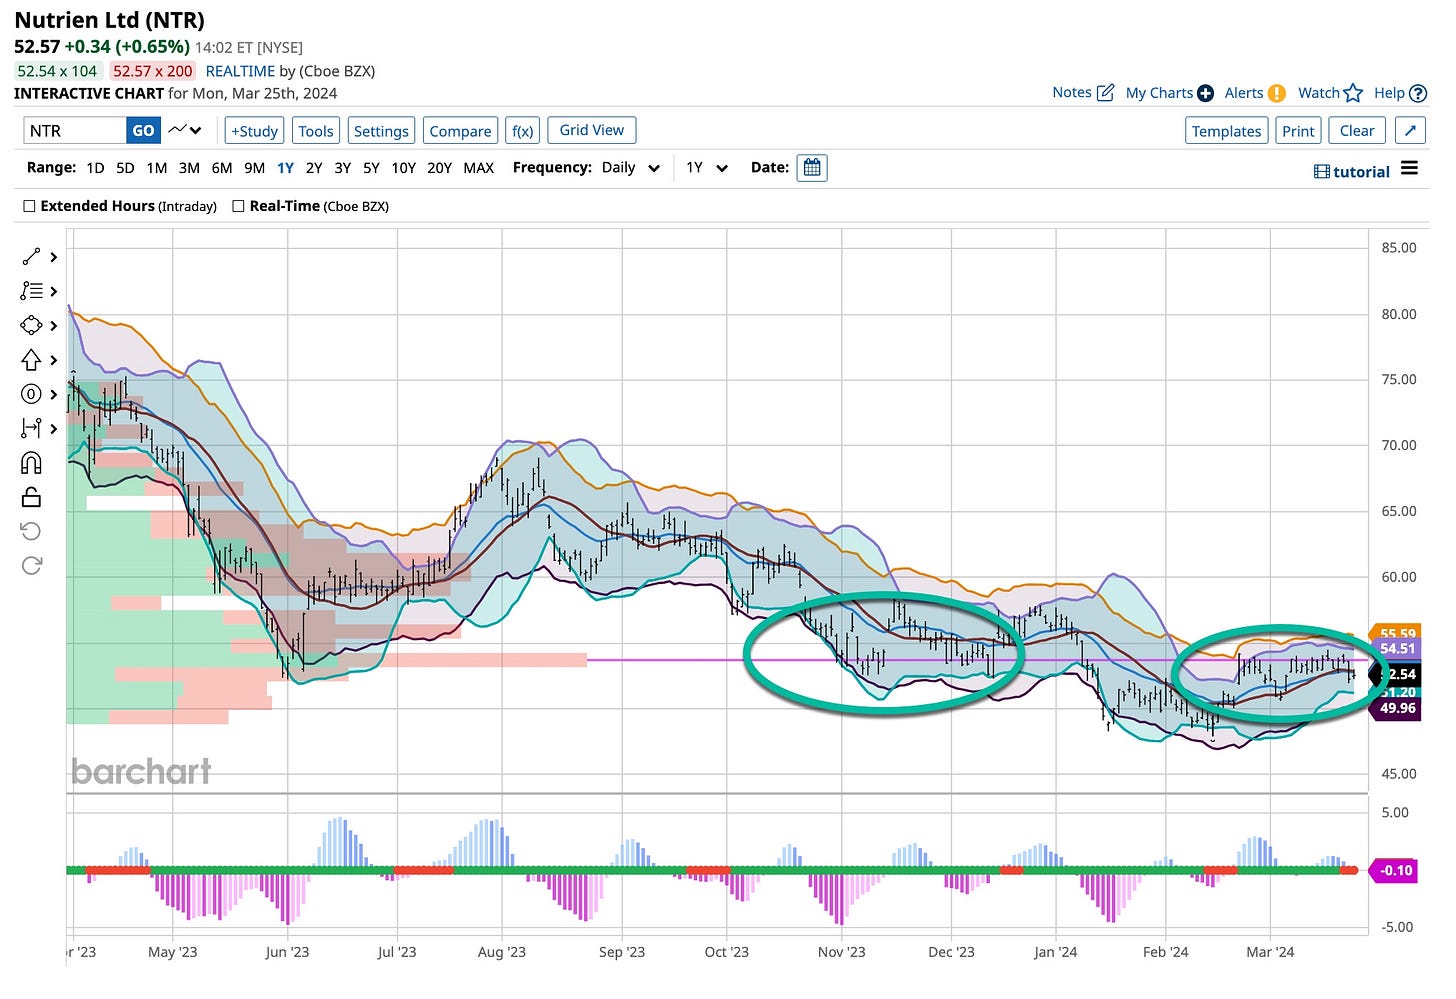Expand the measure tool options chevron

pyautogui.click(x=54, y=428)
